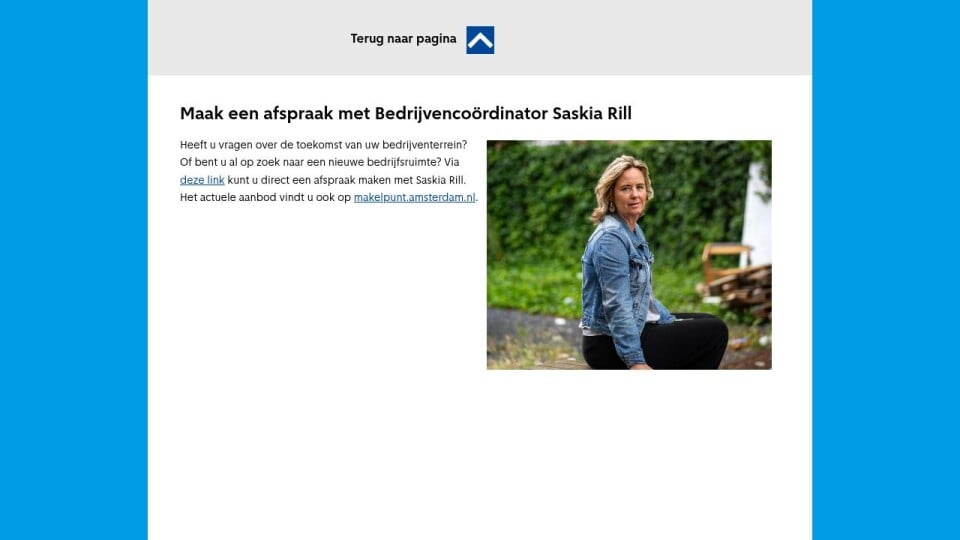Image resolution: width=960 pixels, height=540 pixels.
Task: Select the 'Terug naar pagina' label
Action: (403, 39)
